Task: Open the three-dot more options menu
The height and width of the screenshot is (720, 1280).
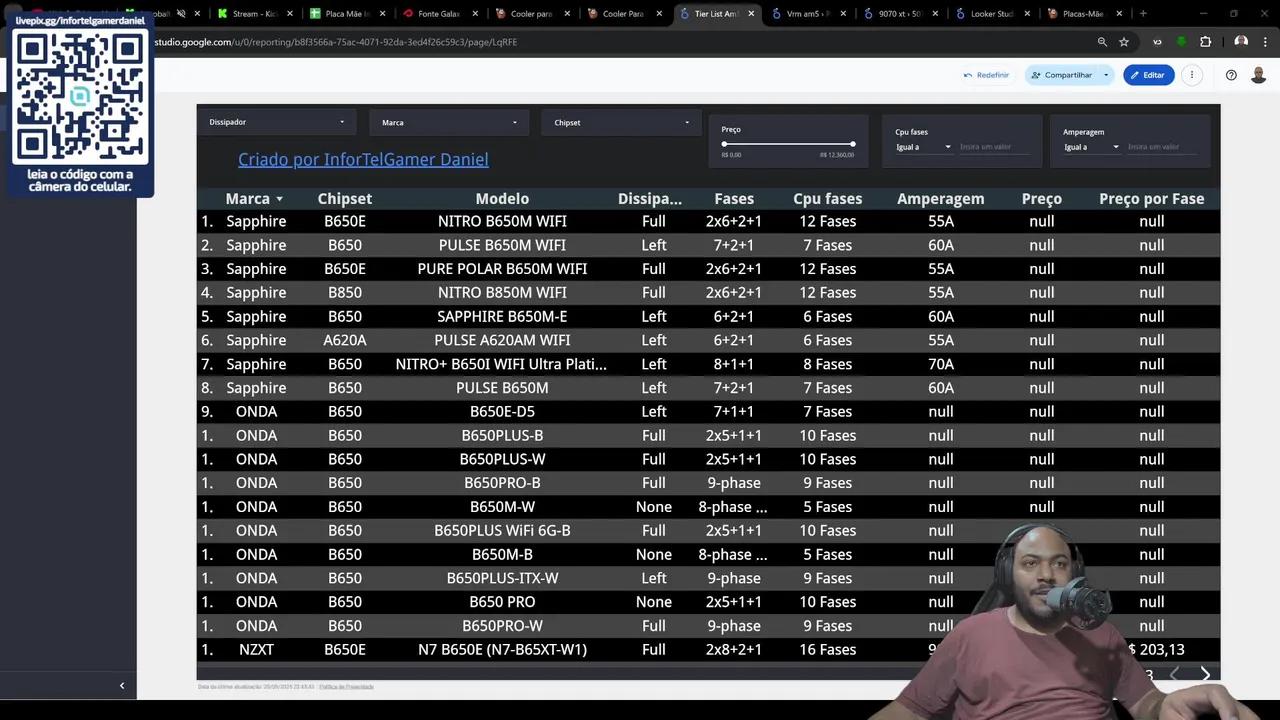Action: 1191,75
